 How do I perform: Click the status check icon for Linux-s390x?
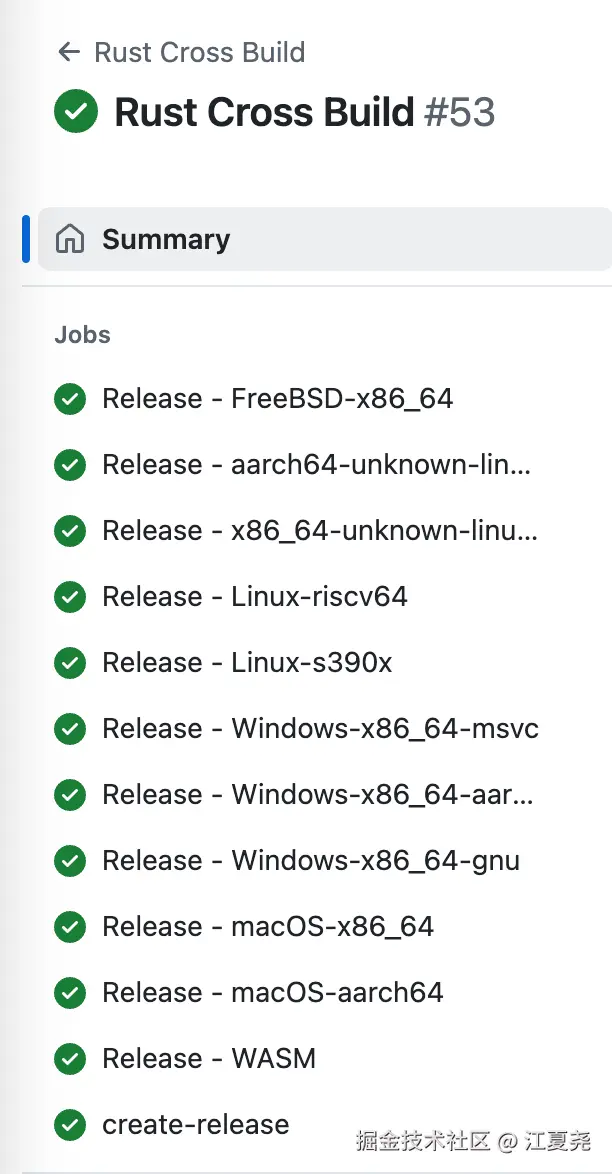(x=70, y=663)
